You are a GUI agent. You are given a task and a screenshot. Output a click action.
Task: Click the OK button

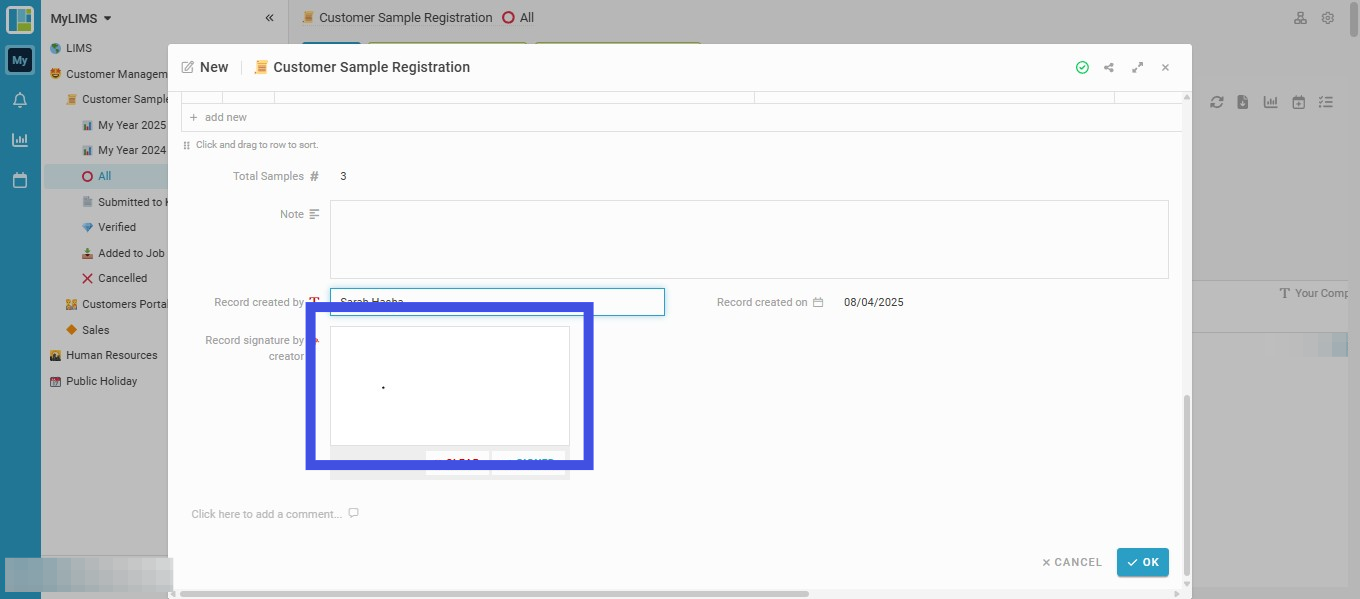[x=1143, y=562]
